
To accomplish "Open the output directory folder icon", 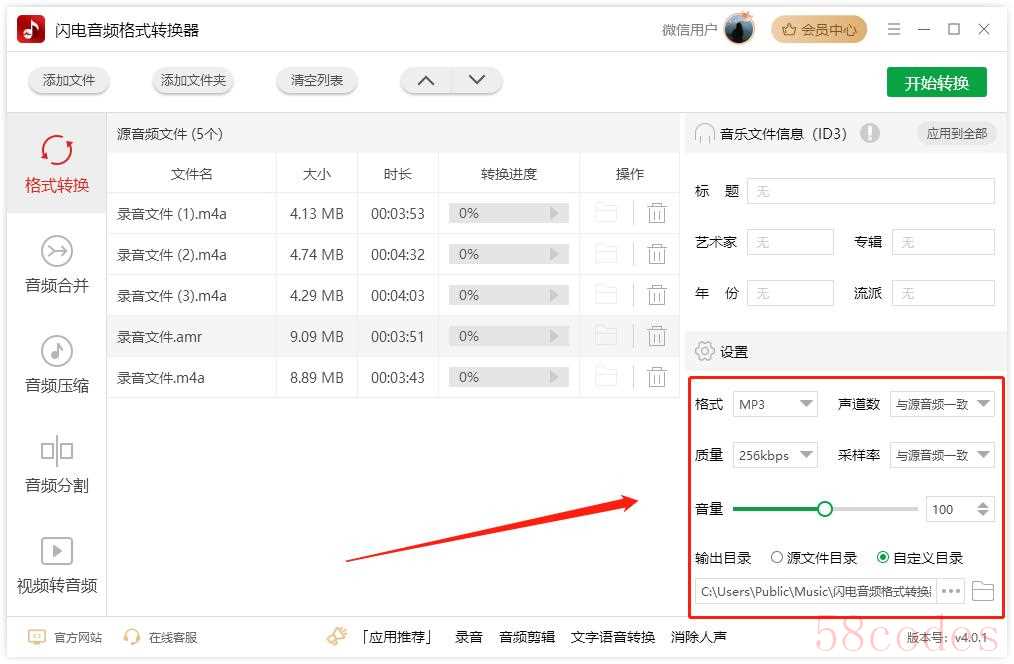I will (x=982, y=591).
